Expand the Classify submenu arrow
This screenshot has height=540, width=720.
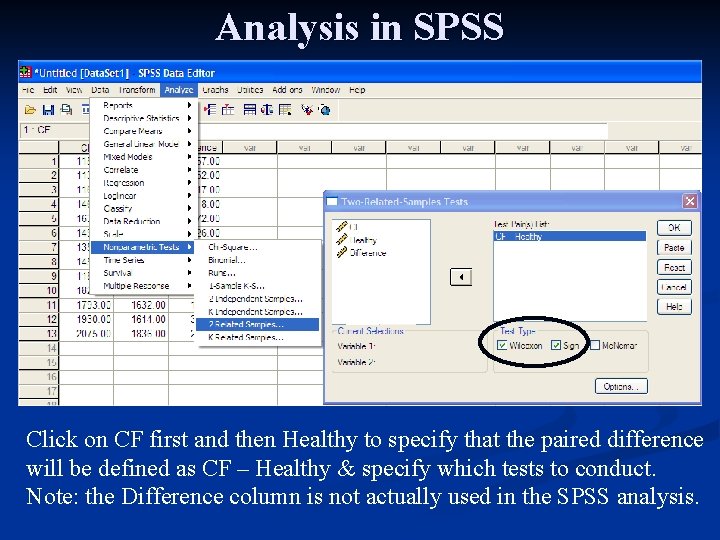(189, 208)
